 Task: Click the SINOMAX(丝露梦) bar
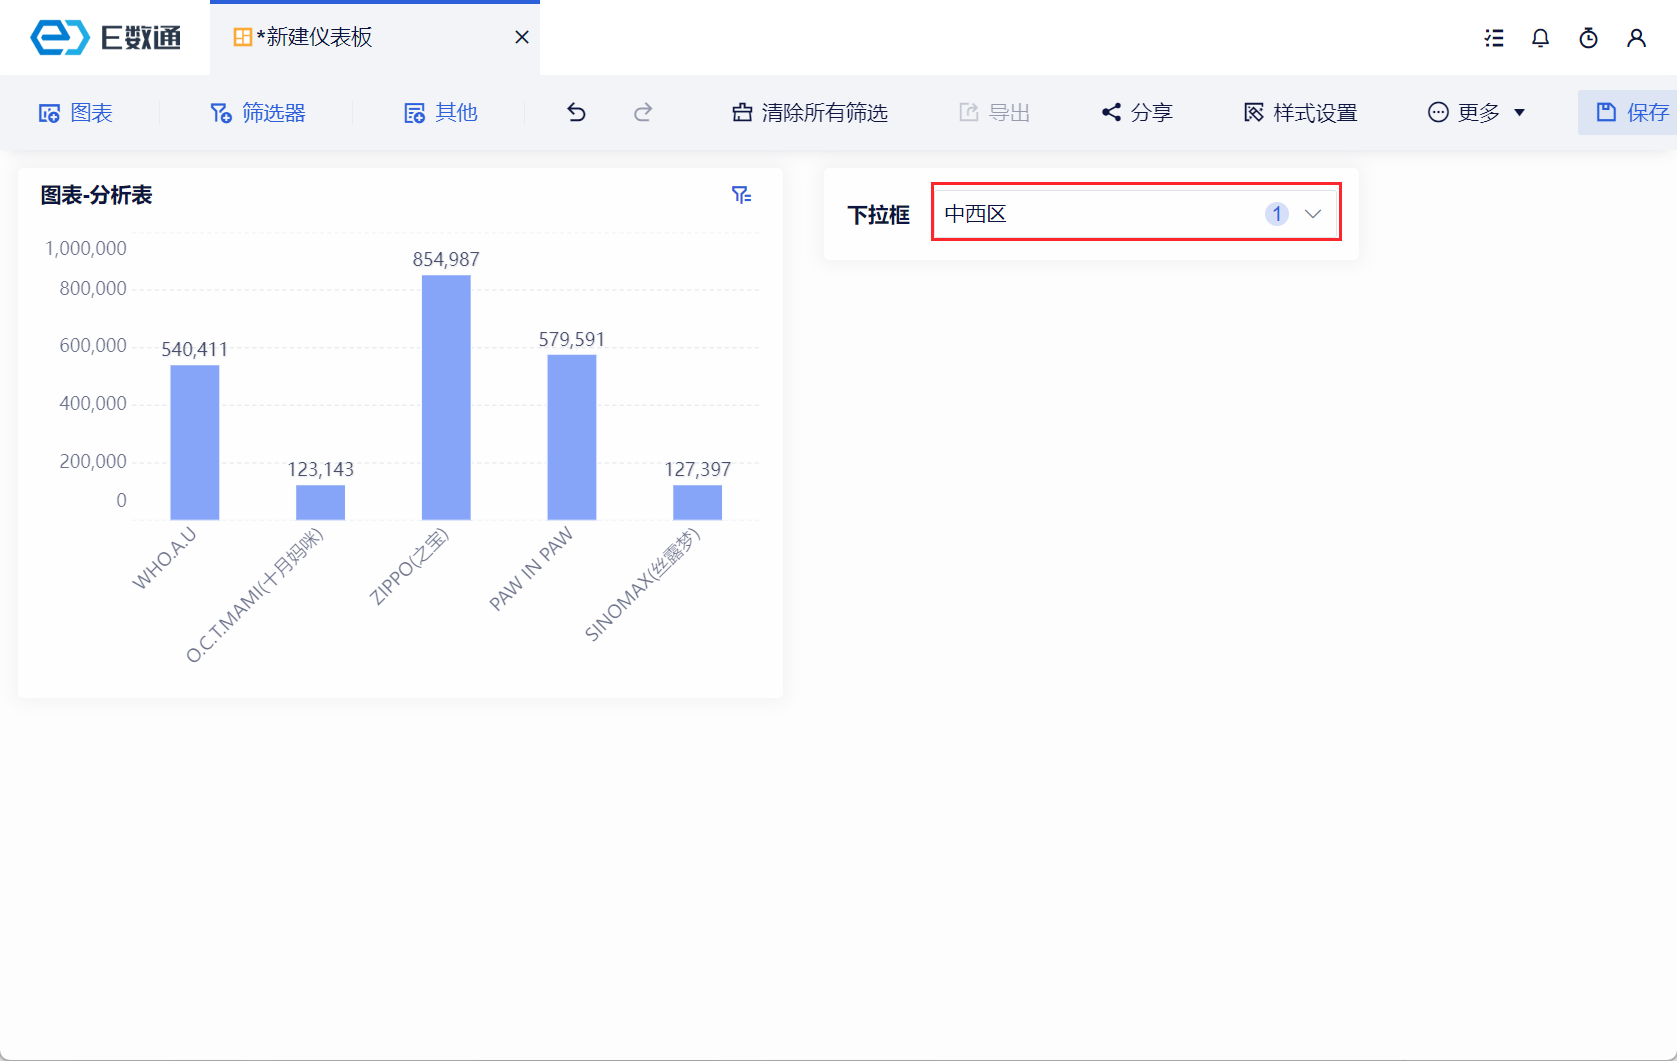pyautogui.click(x=697, y=502)
